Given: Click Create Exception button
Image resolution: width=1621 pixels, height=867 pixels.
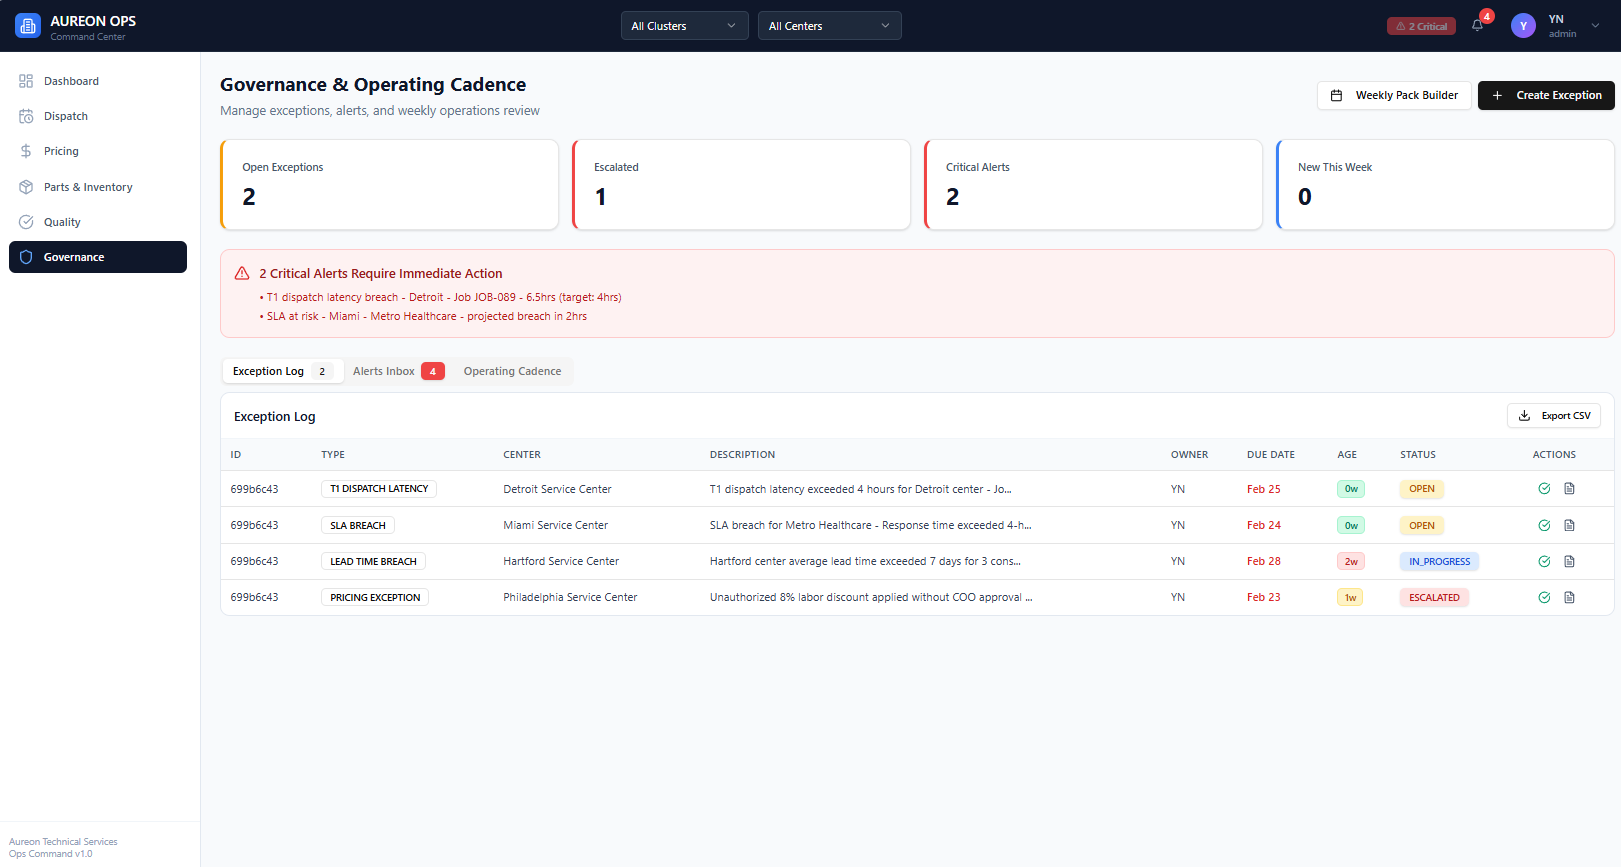Looking at the screenshot, I should (1546, 95).
